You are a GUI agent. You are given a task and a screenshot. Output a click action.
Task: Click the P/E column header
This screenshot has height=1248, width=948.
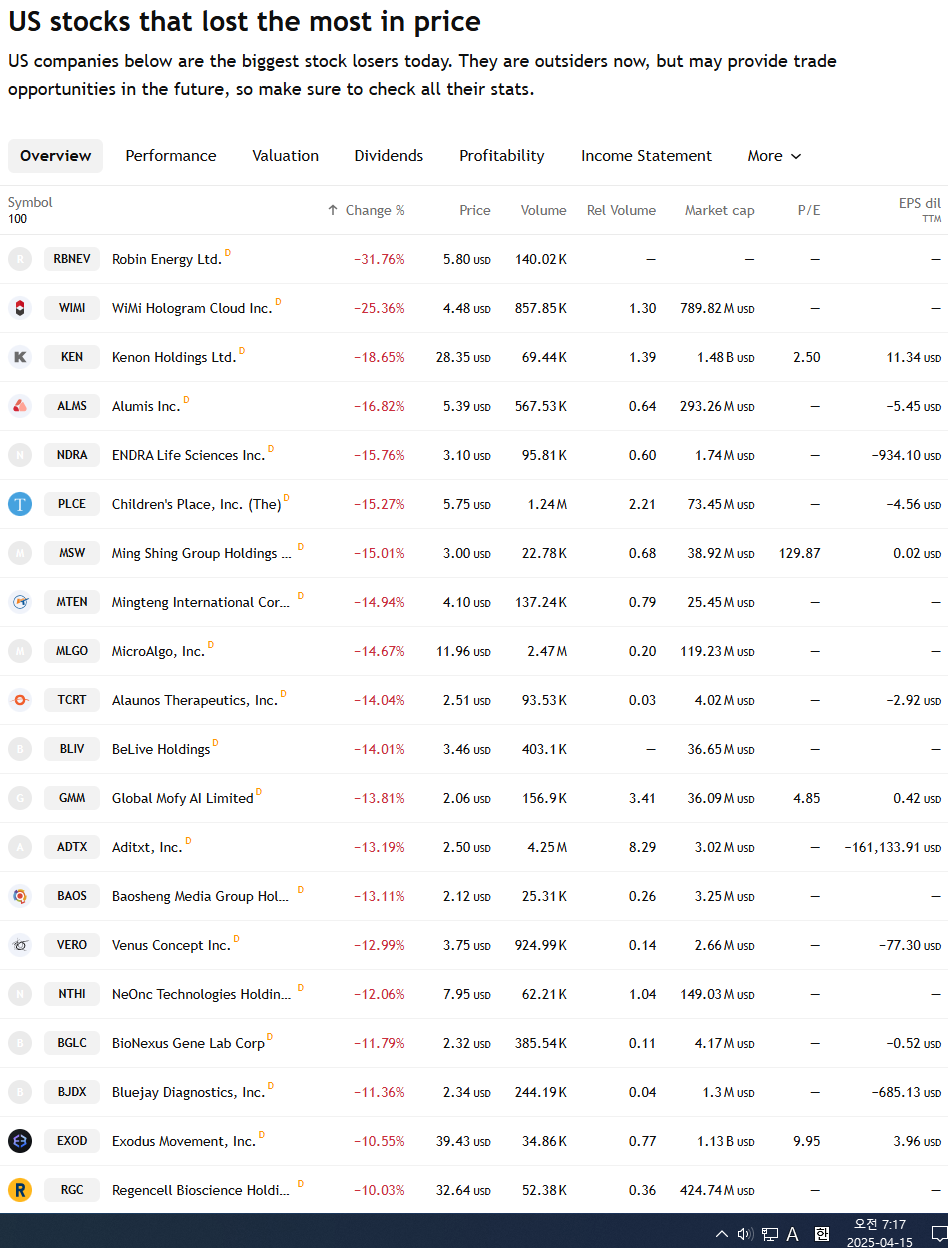click(x=808, y=210)
